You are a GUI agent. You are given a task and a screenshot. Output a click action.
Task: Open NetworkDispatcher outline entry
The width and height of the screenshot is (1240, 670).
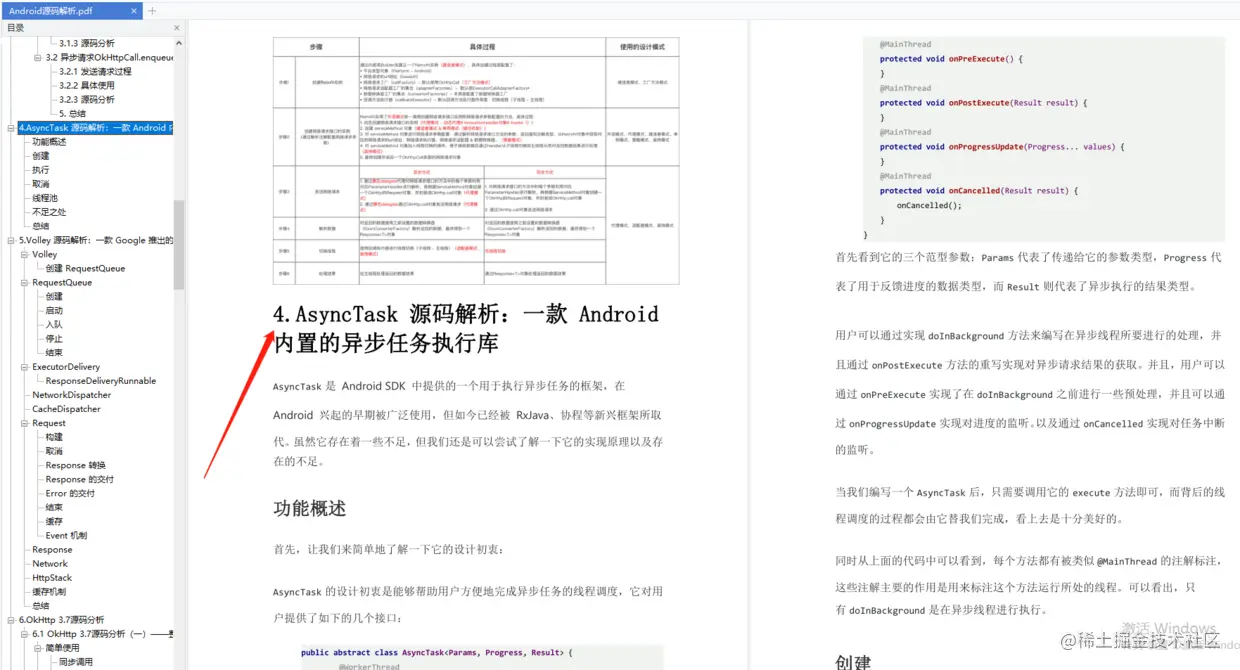pyautogui.click(x=72, y=395)
